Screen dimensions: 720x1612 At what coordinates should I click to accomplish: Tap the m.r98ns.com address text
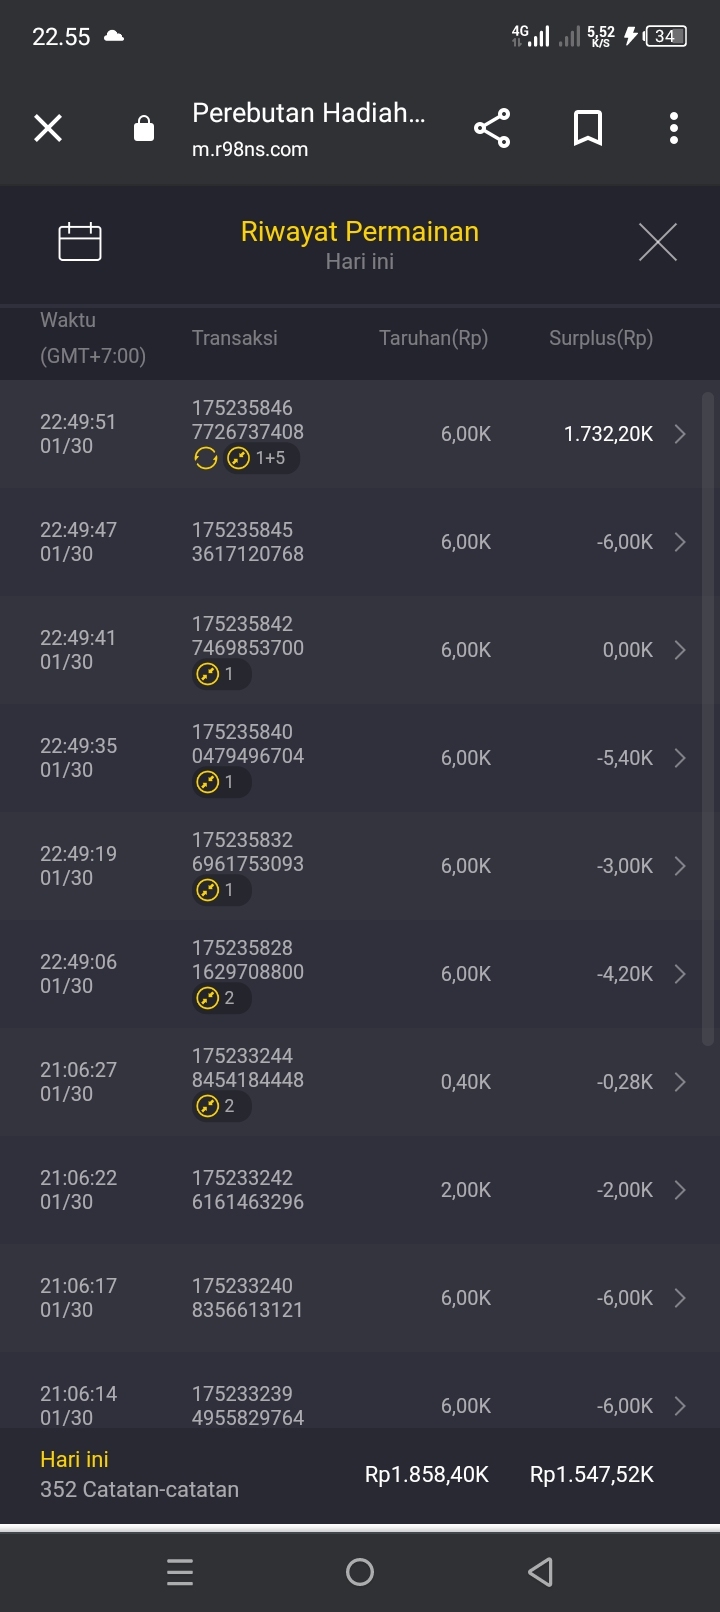coord(250,150)
